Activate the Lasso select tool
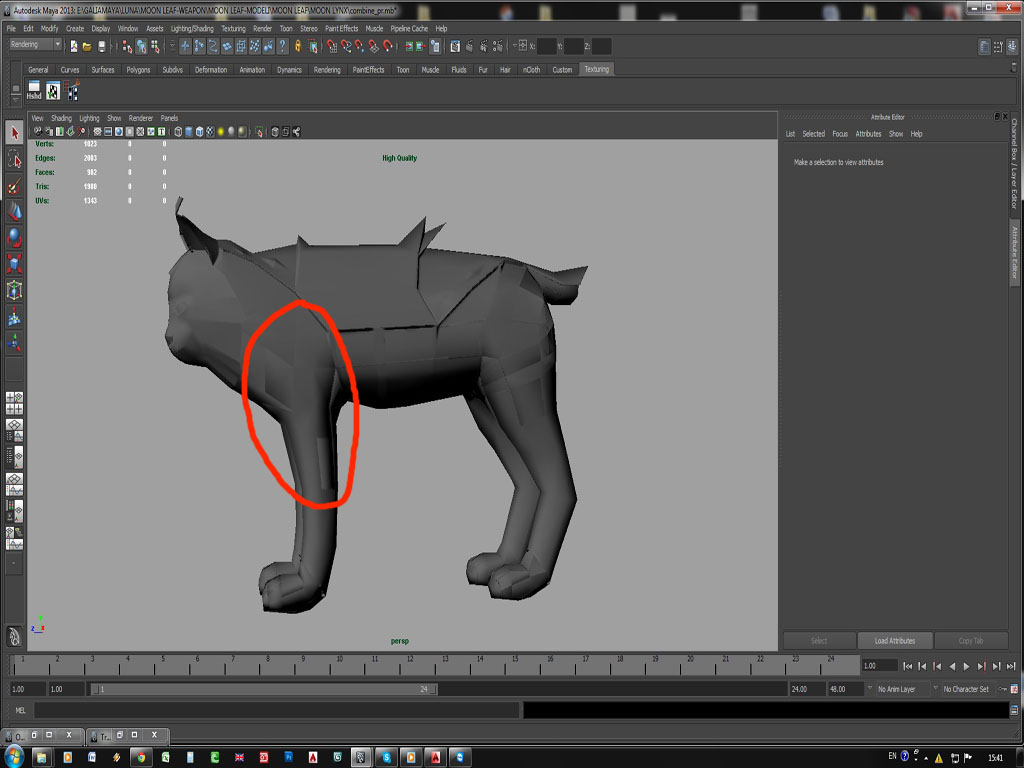The height and width of the screenshot is (768, 1024). [14, 159]
